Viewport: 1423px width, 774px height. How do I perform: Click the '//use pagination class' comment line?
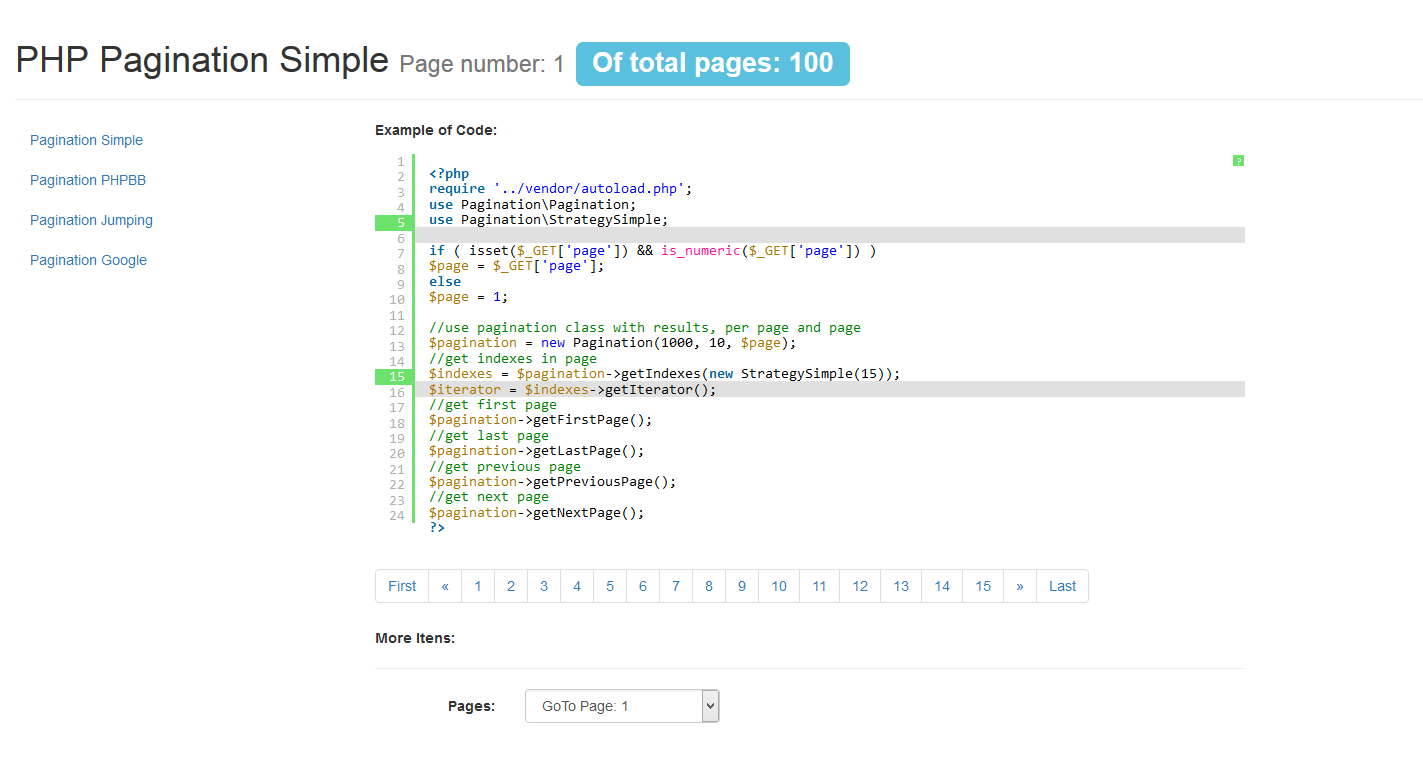(x=645, y=327)
